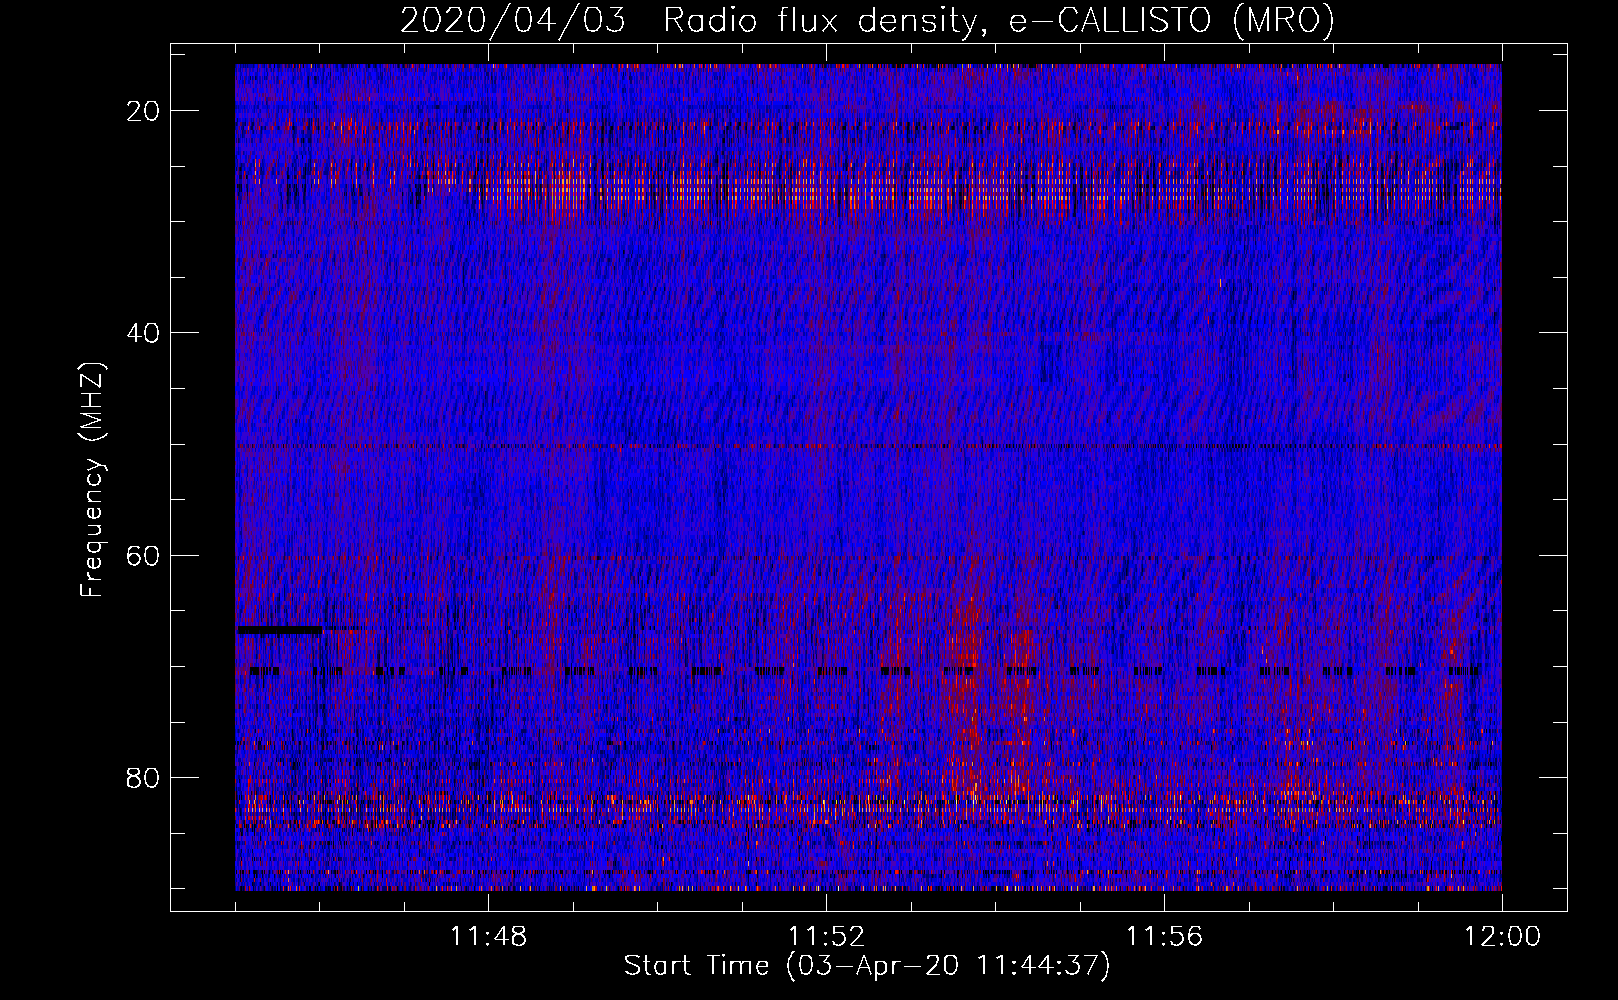
Task: Click the 20 frequency tick label
Action: coord(144,111)
